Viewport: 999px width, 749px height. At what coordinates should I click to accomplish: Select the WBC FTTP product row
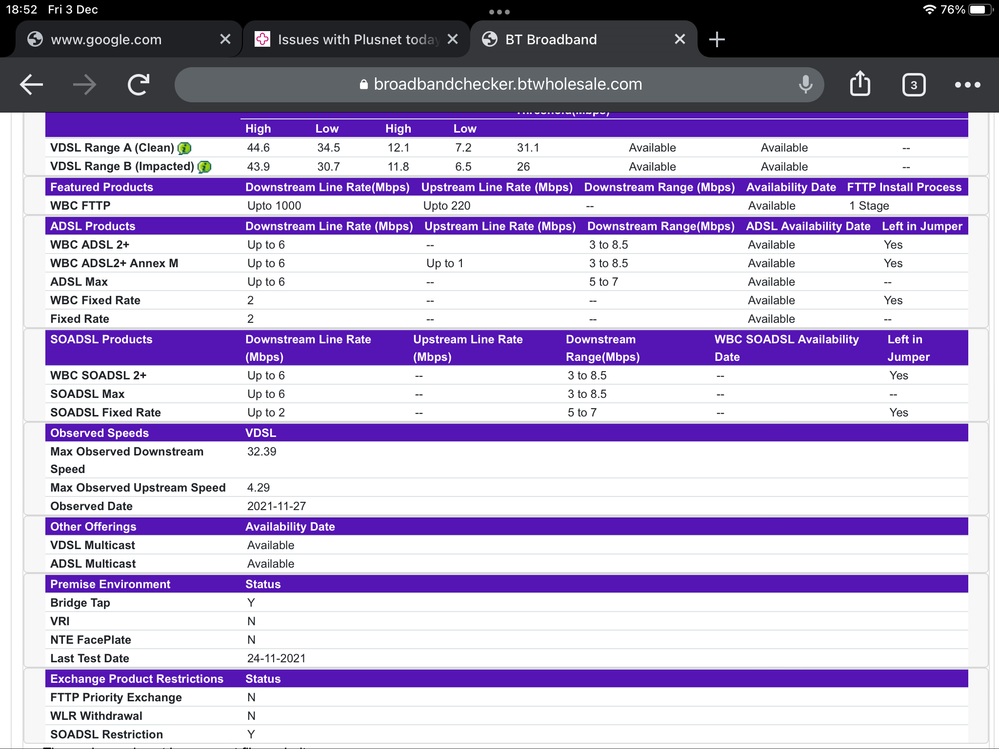[80, 206]
